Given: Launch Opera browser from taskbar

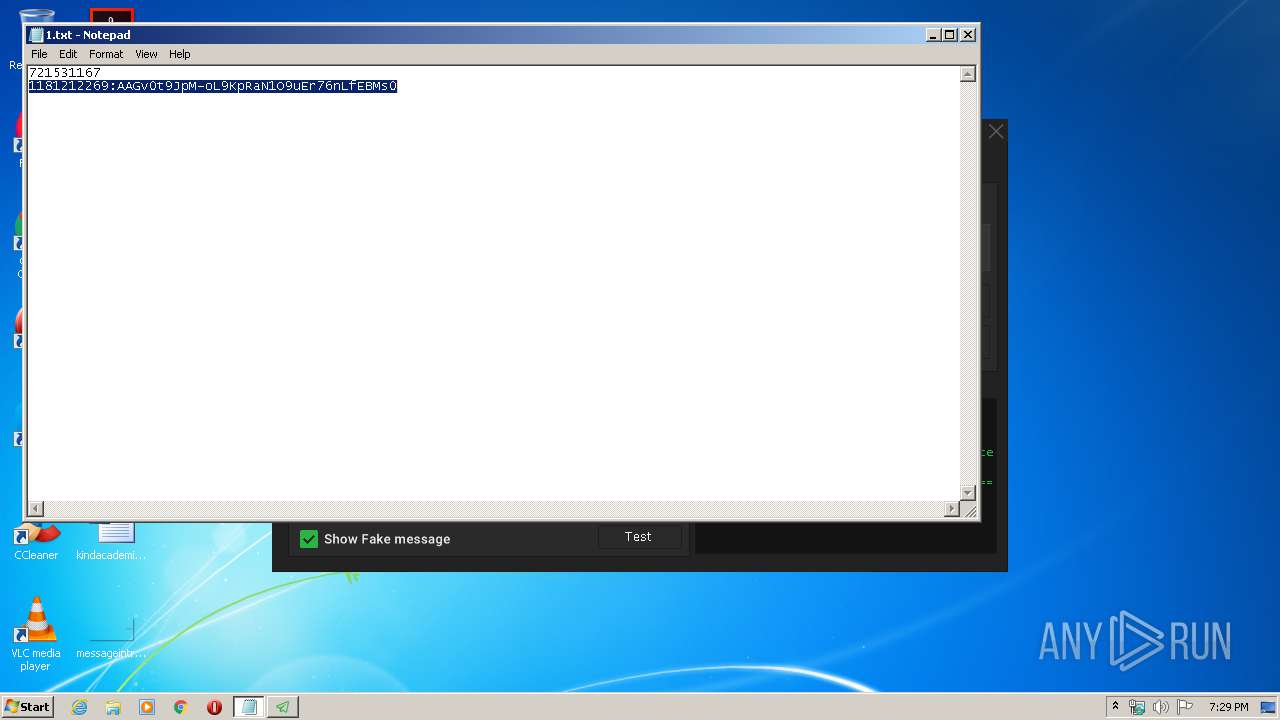Looking at the screenshot, I should (214, 707).
